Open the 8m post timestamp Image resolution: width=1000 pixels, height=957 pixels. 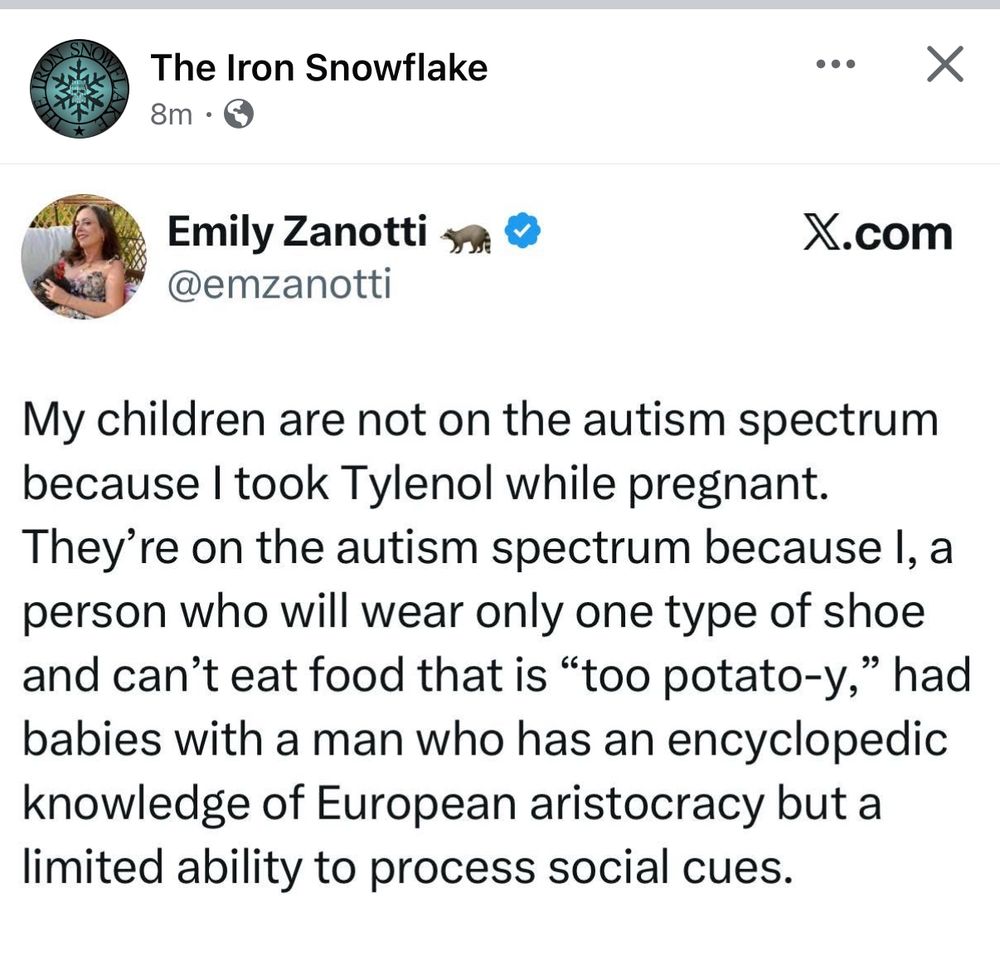click(x=170, y=115)
